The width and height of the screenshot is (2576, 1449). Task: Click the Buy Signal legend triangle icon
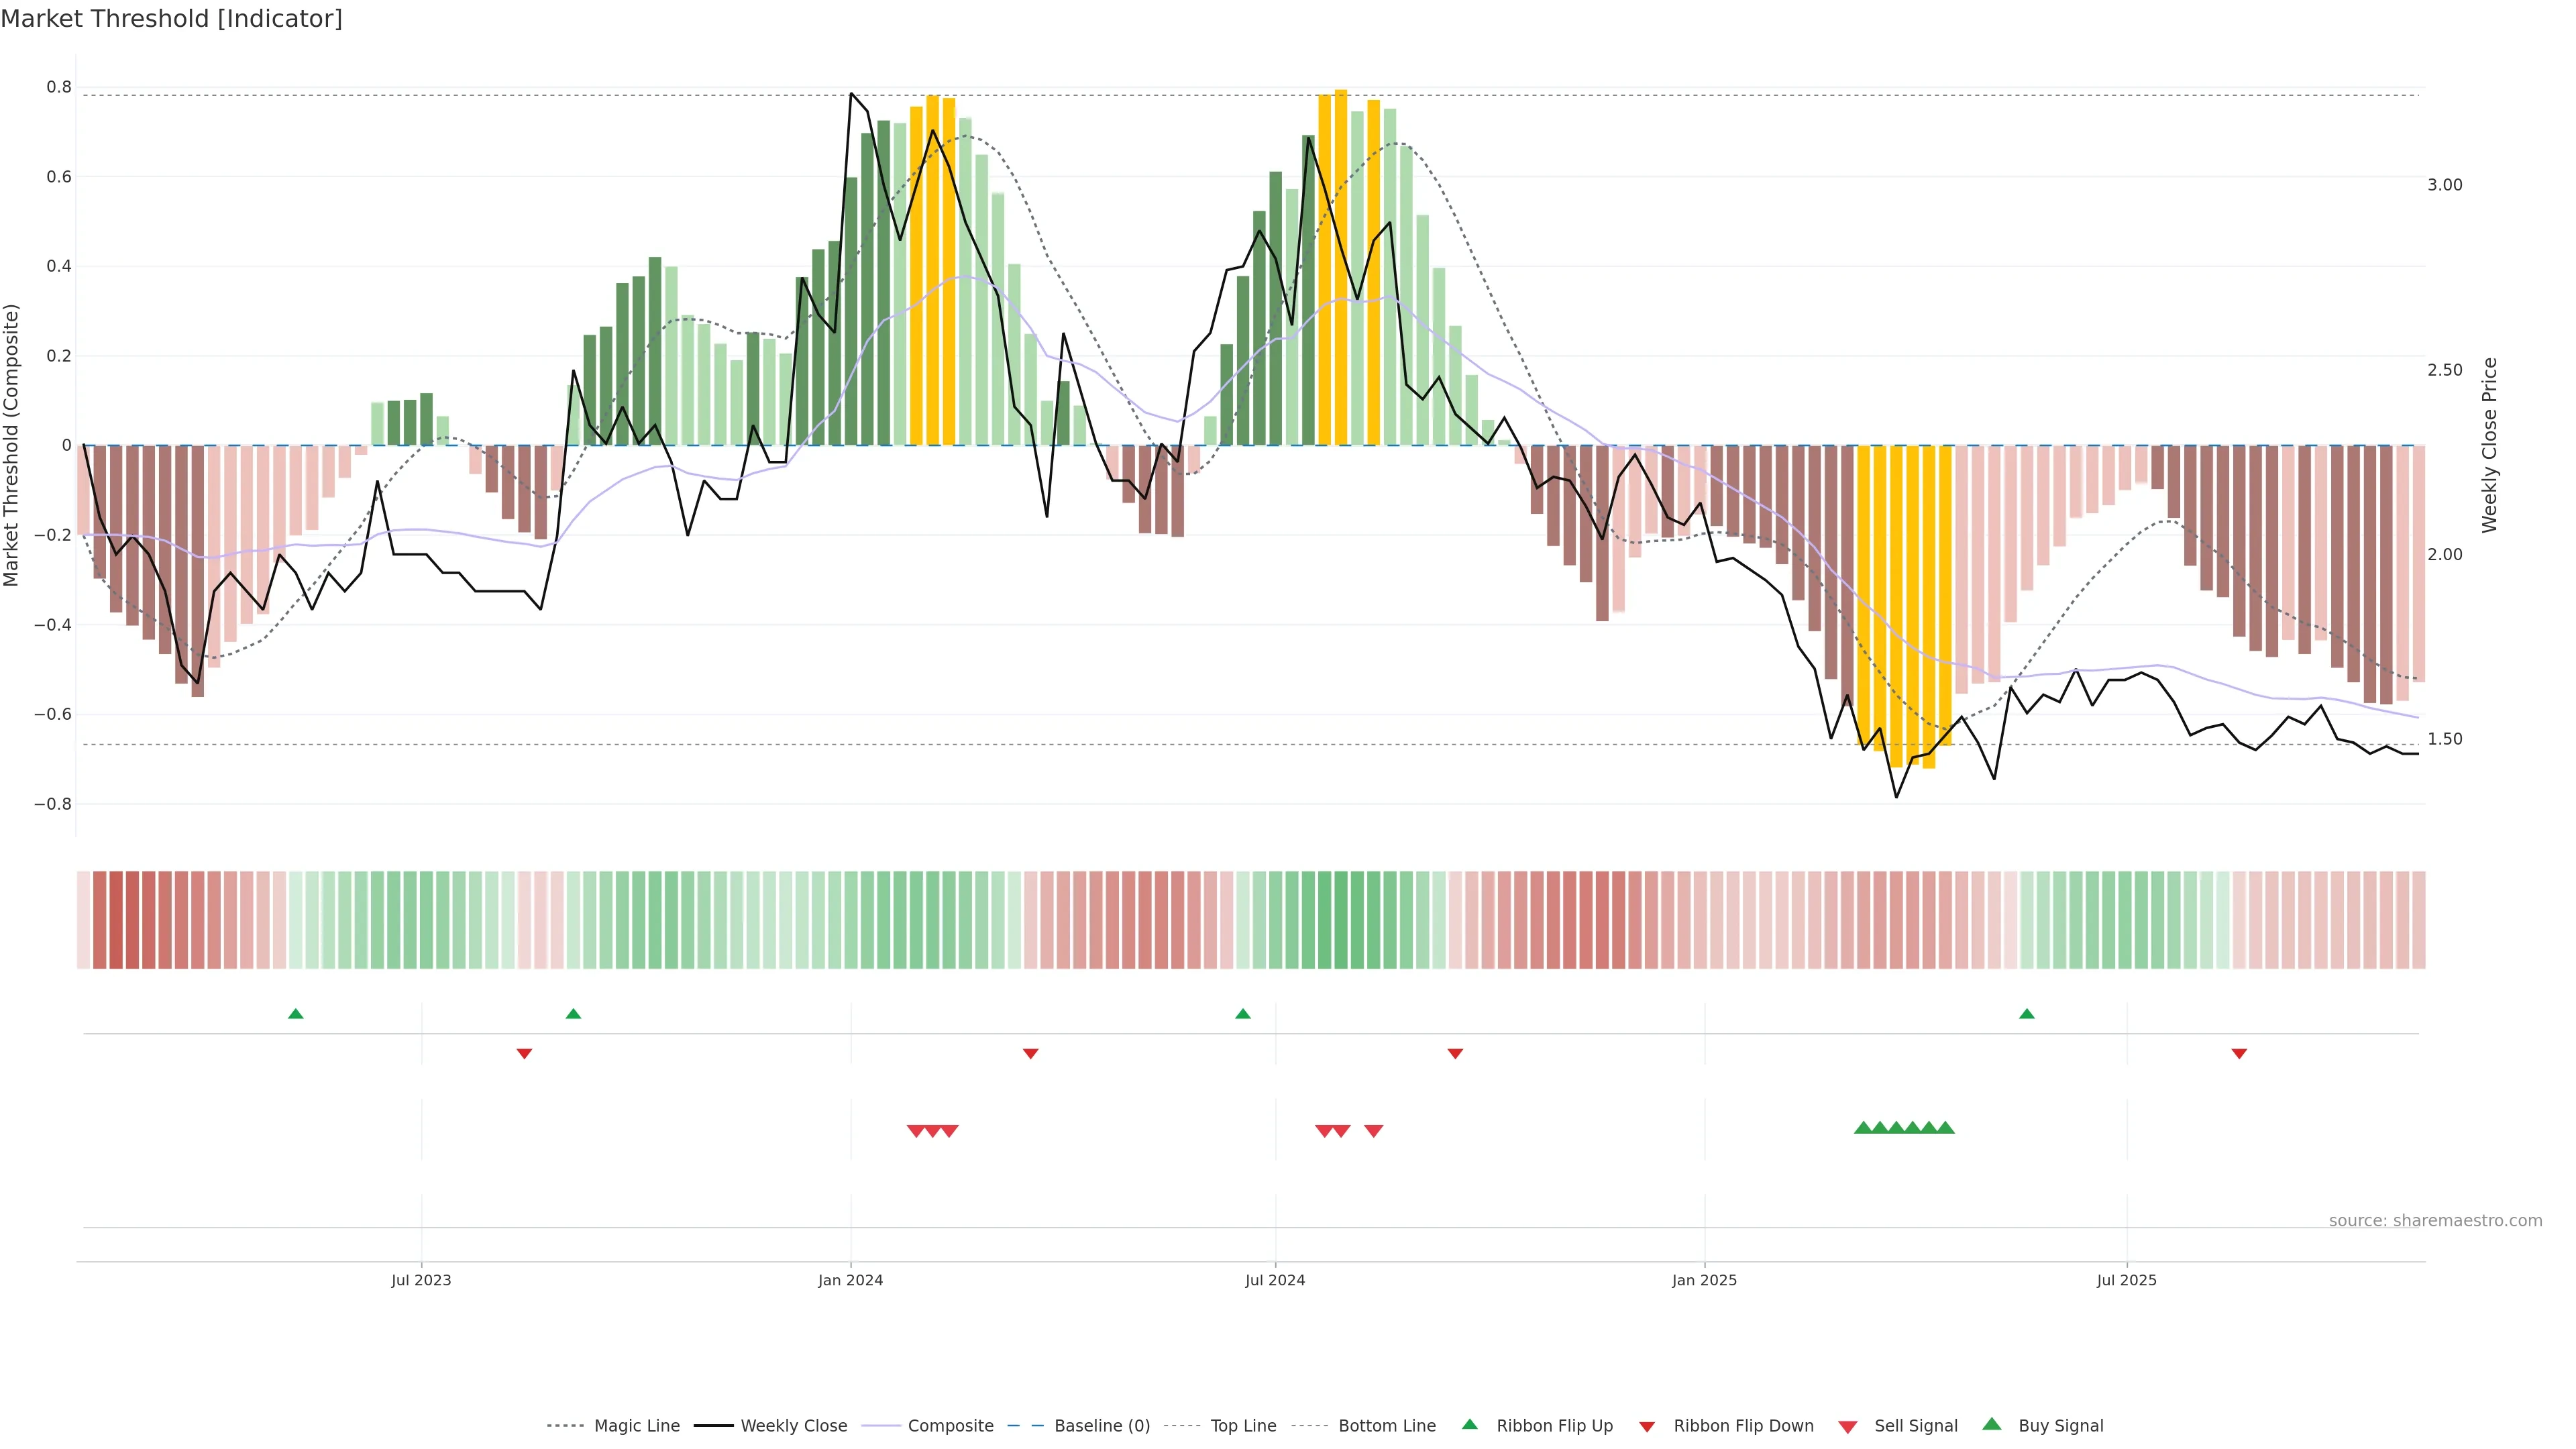[x=1991, y=1424]
